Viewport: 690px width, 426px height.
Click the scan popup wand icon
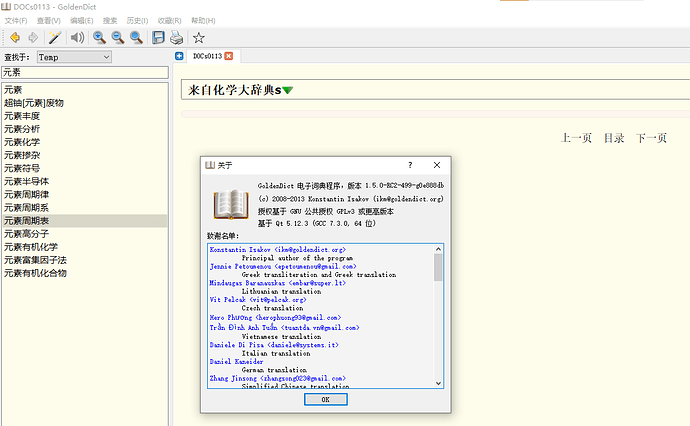(x=55, y=37)
